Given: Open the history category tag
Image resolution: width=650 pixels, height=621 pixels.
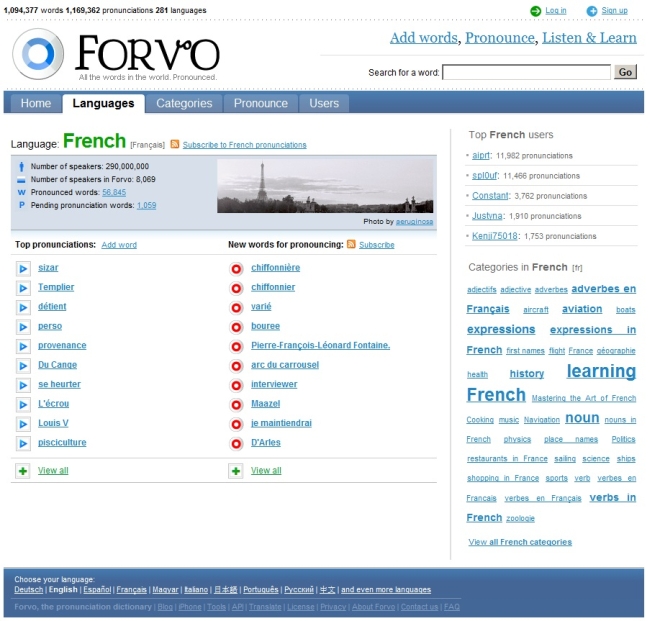Looking at the screenshot, I should [527, 374].
